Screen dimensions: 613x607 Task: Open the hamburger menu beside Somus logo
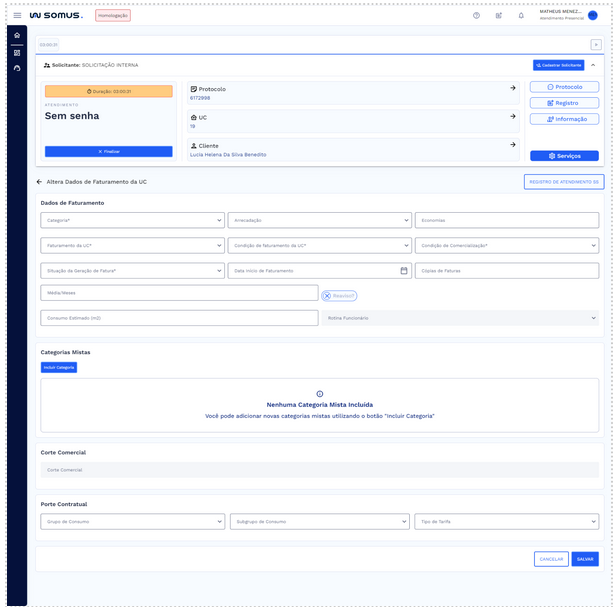coord(17,15)
